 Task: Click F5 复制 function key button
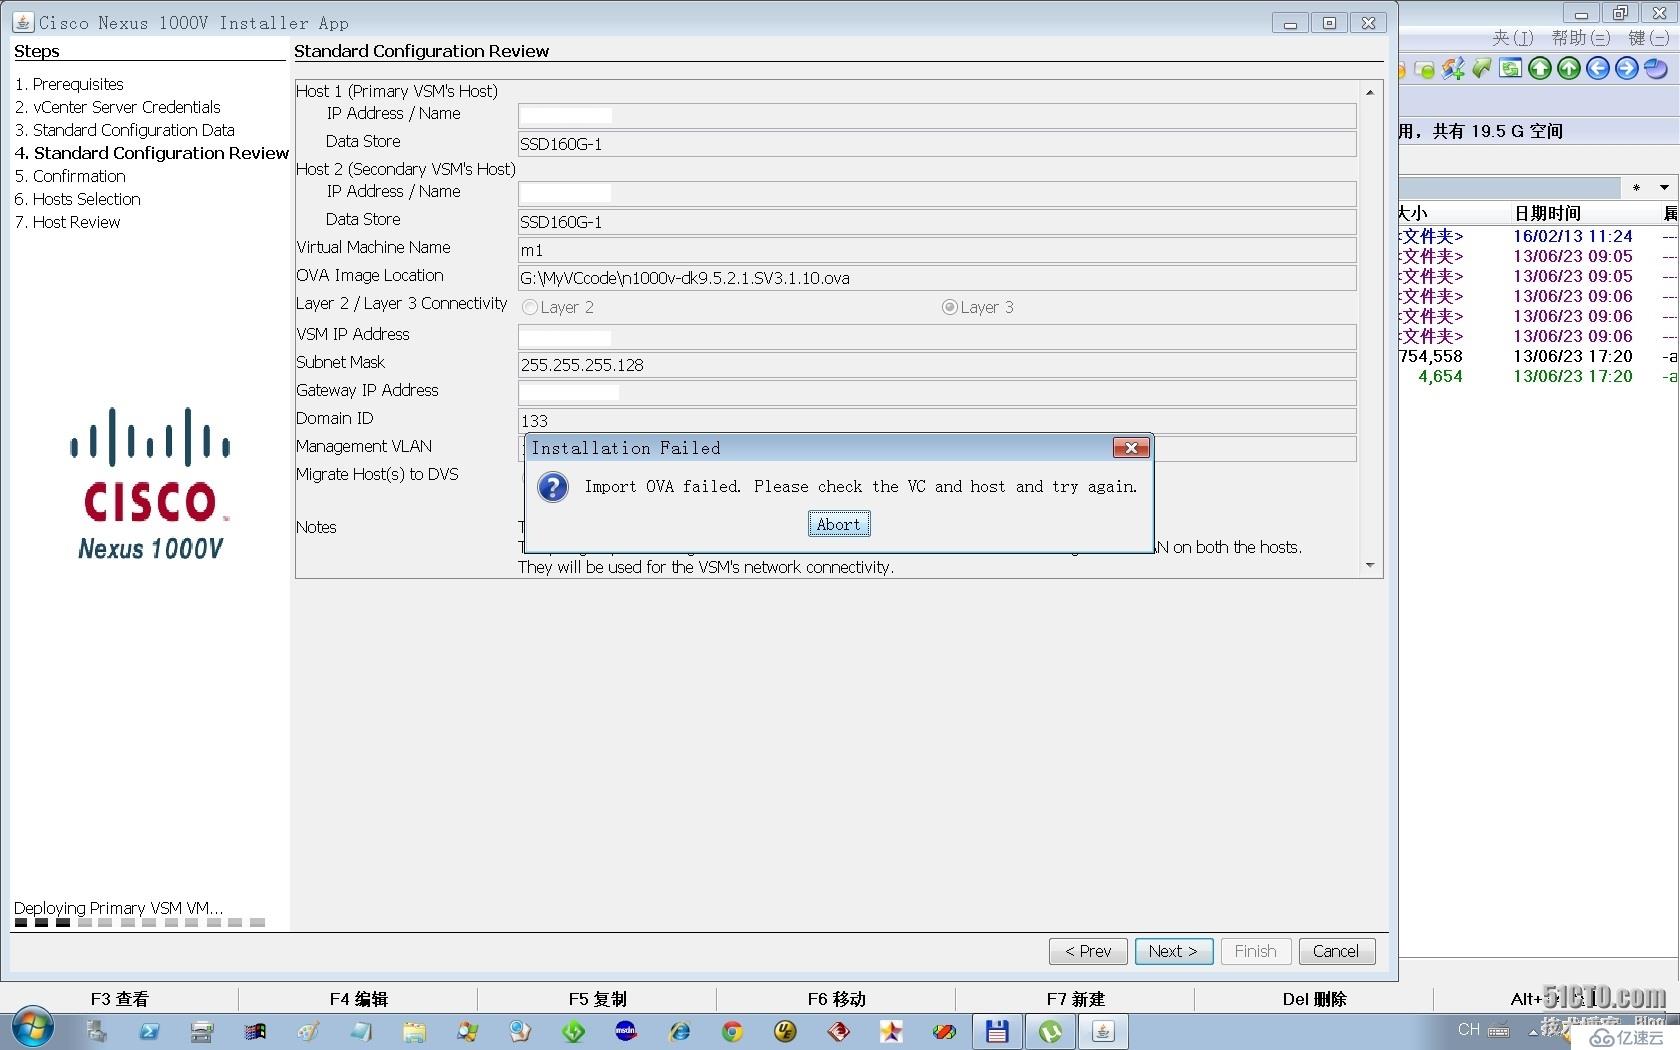point(598,999)
